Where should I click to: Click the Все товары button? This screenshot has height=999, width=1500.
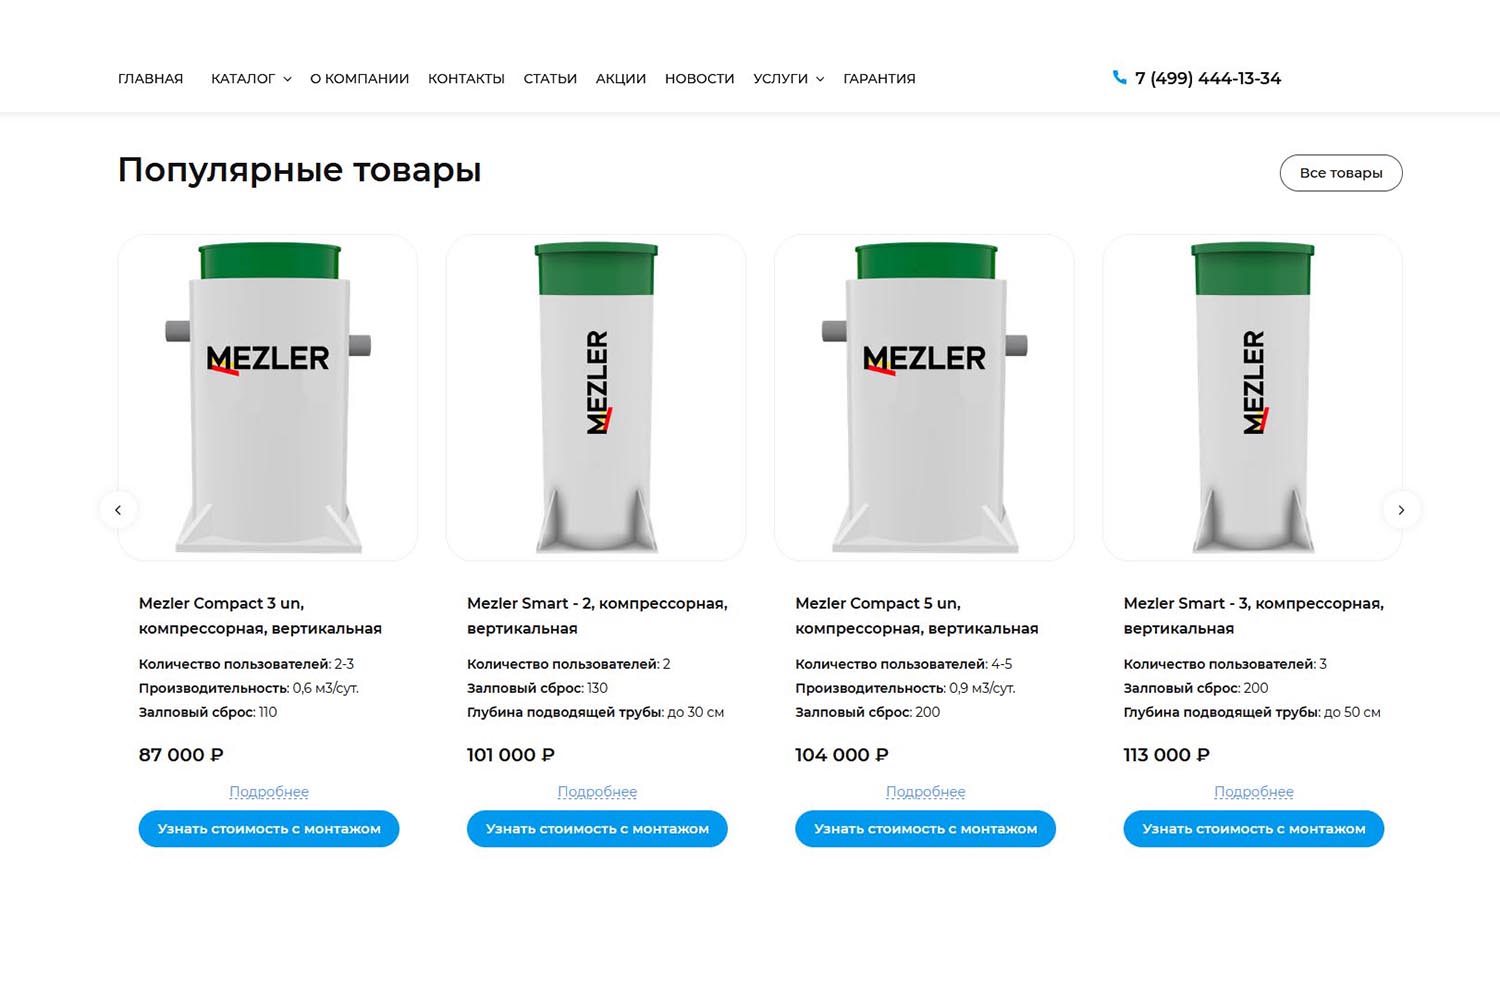pyautogui.click(x=1341, y=173)
